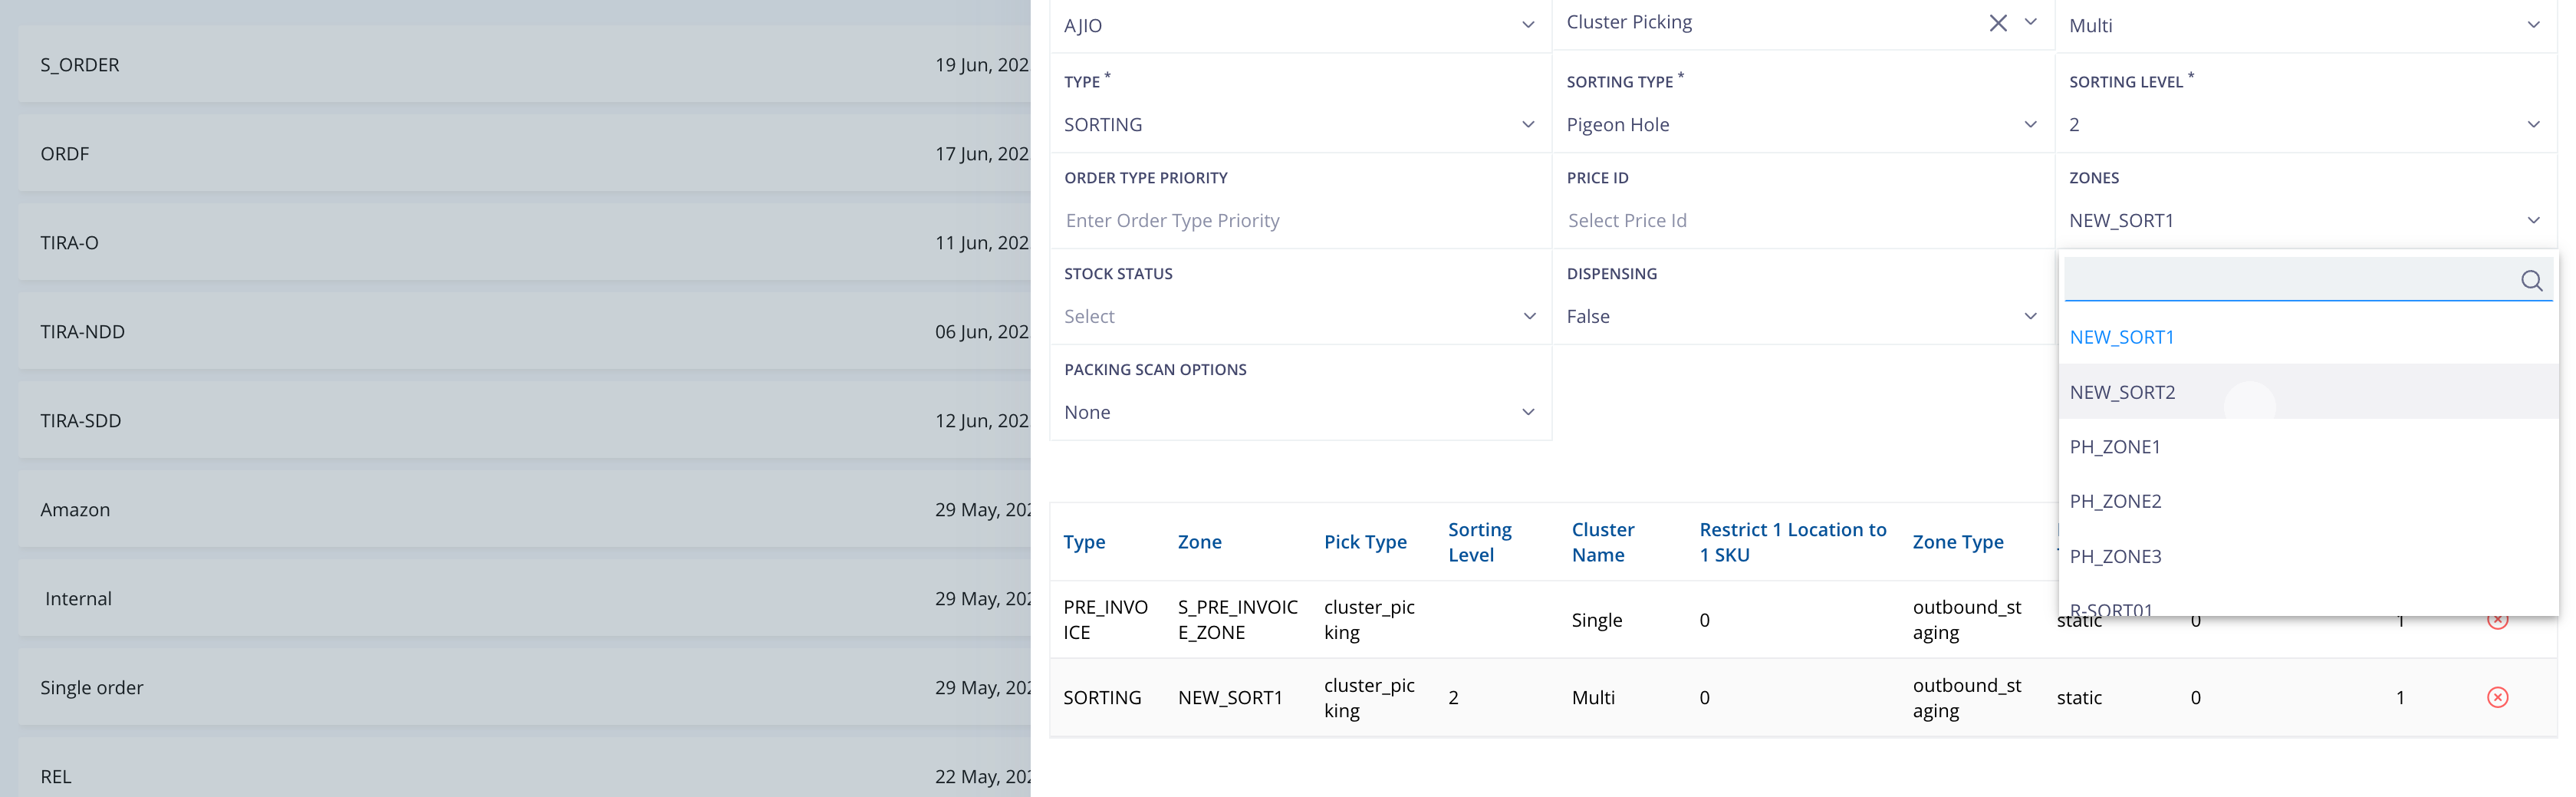Open the Sorting Level dropdown showing 2
This screenshot has width=2576, height=797.
2305,125
